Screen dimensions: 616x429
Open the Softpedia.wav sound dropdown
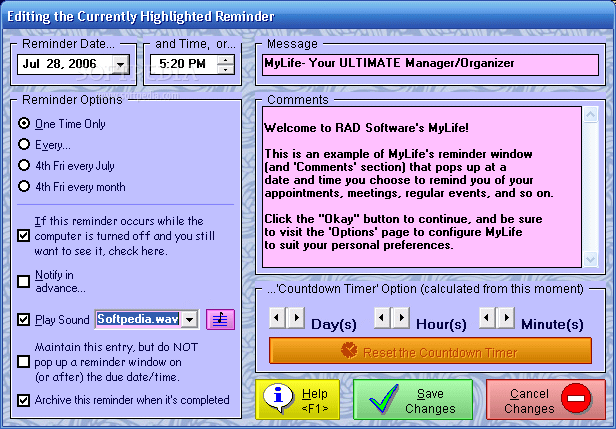point(190,319)
